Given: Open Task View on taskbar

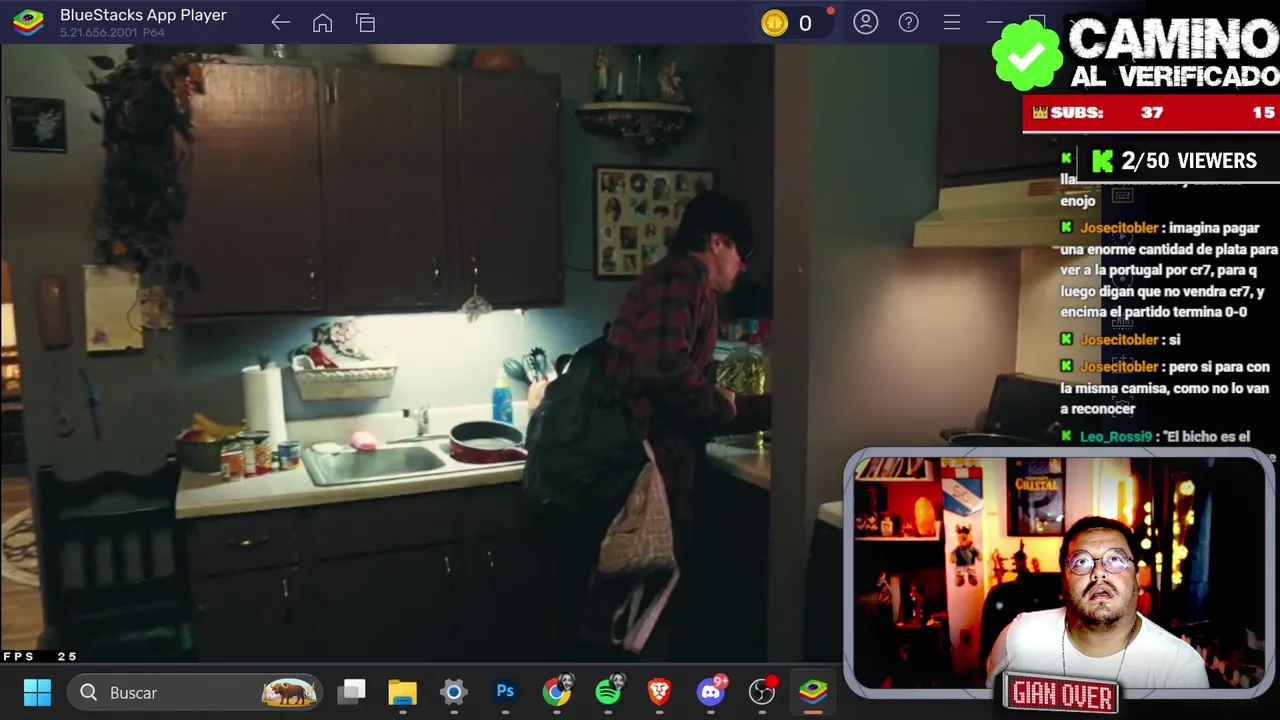Looking at the screenshot, I should [351, 692].
